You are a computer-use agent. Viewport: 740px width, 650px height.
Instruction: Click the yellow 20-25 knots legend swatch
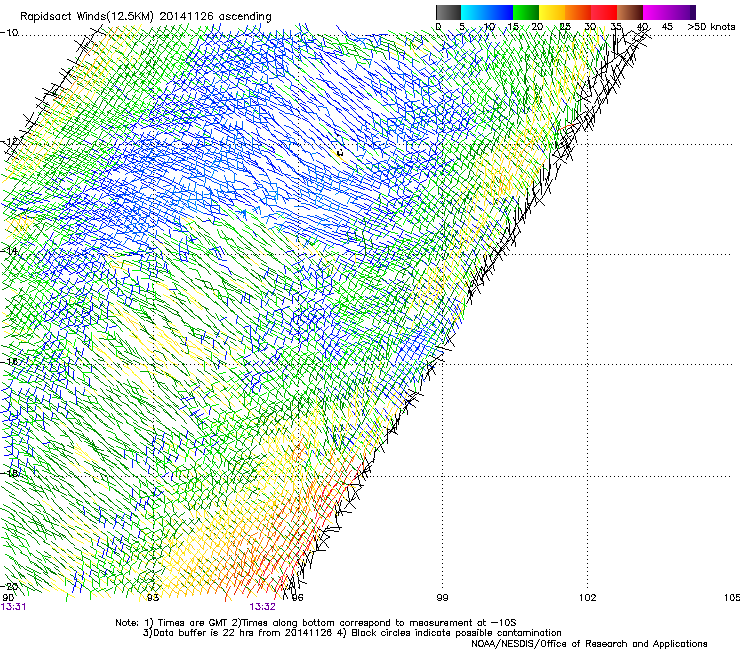552,12
